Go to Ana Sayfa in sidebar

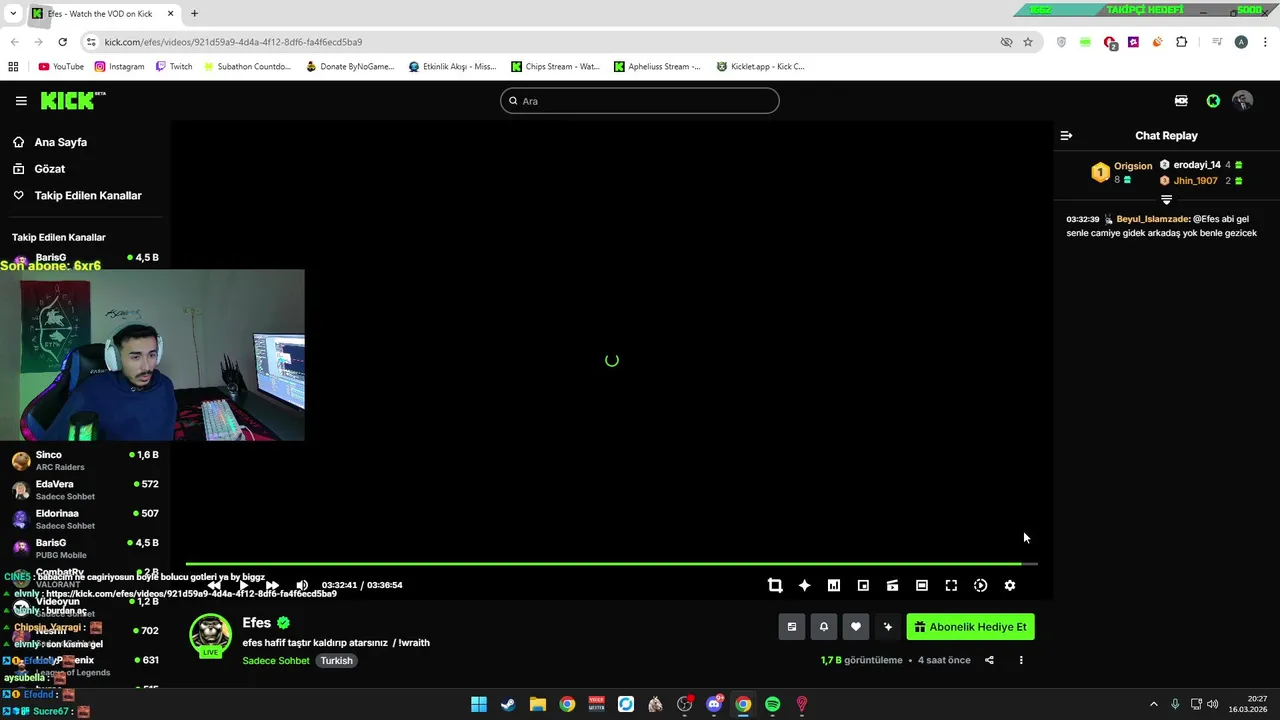[x=60, y=142]
